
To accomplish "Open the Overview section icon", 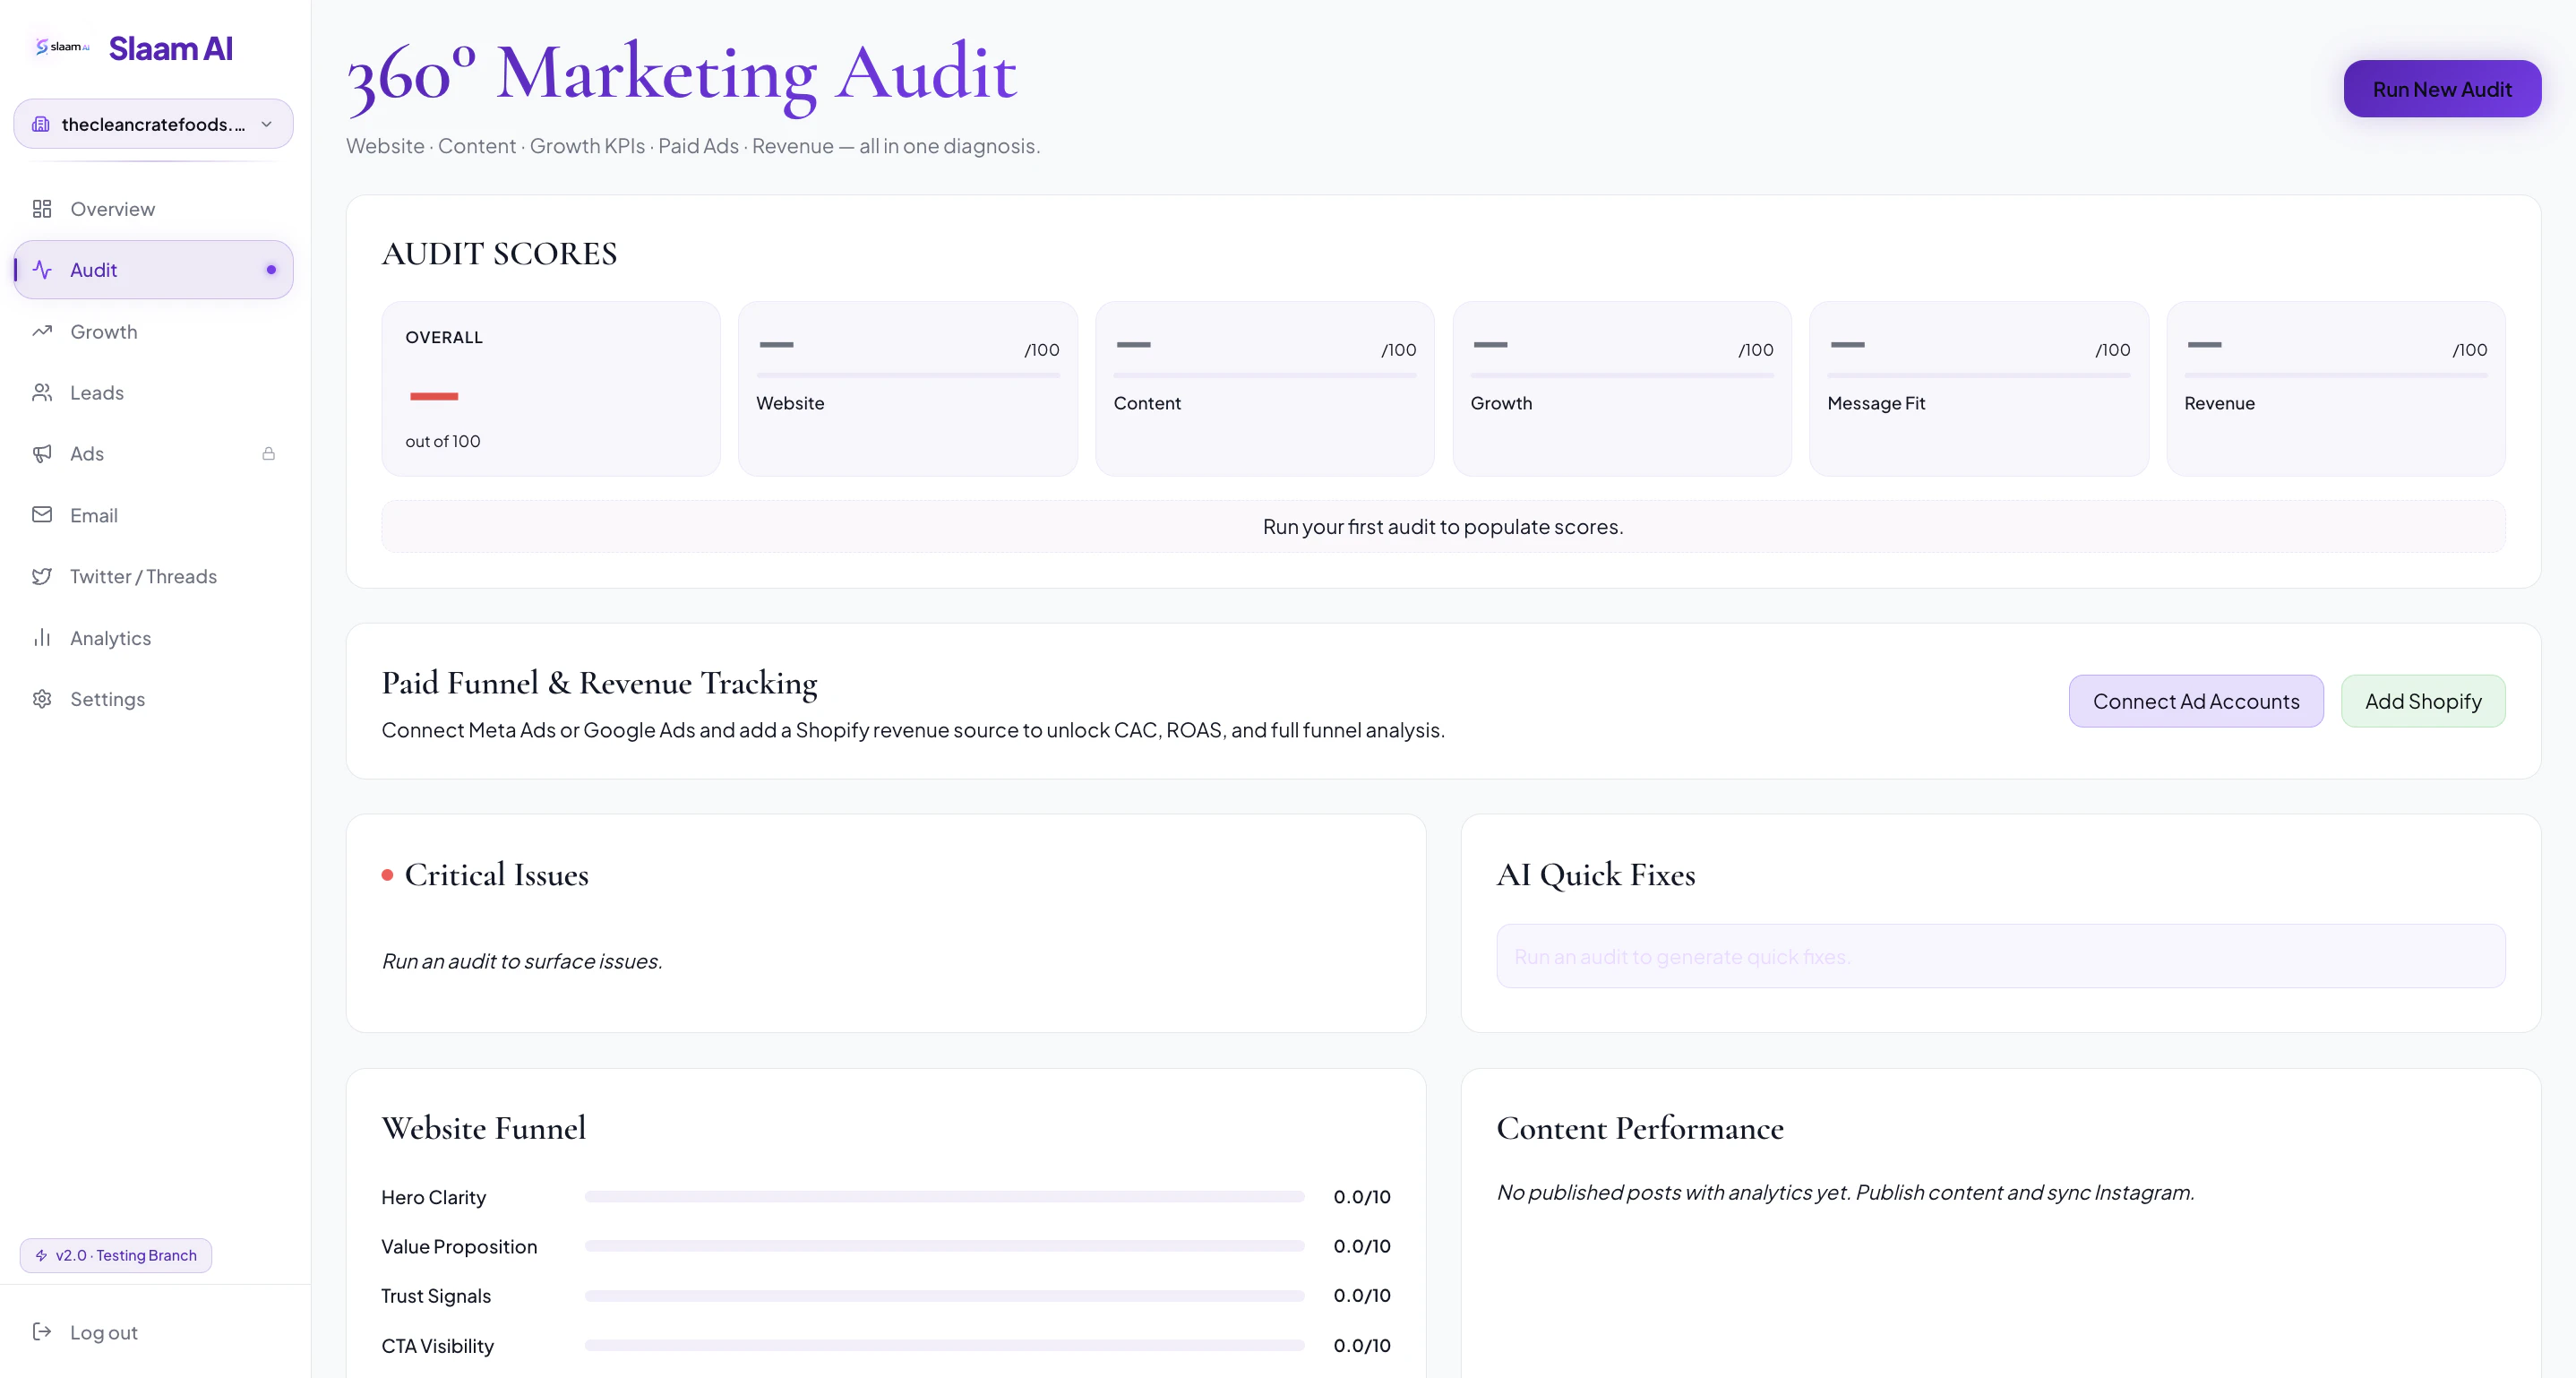I will tap(42, 208).
